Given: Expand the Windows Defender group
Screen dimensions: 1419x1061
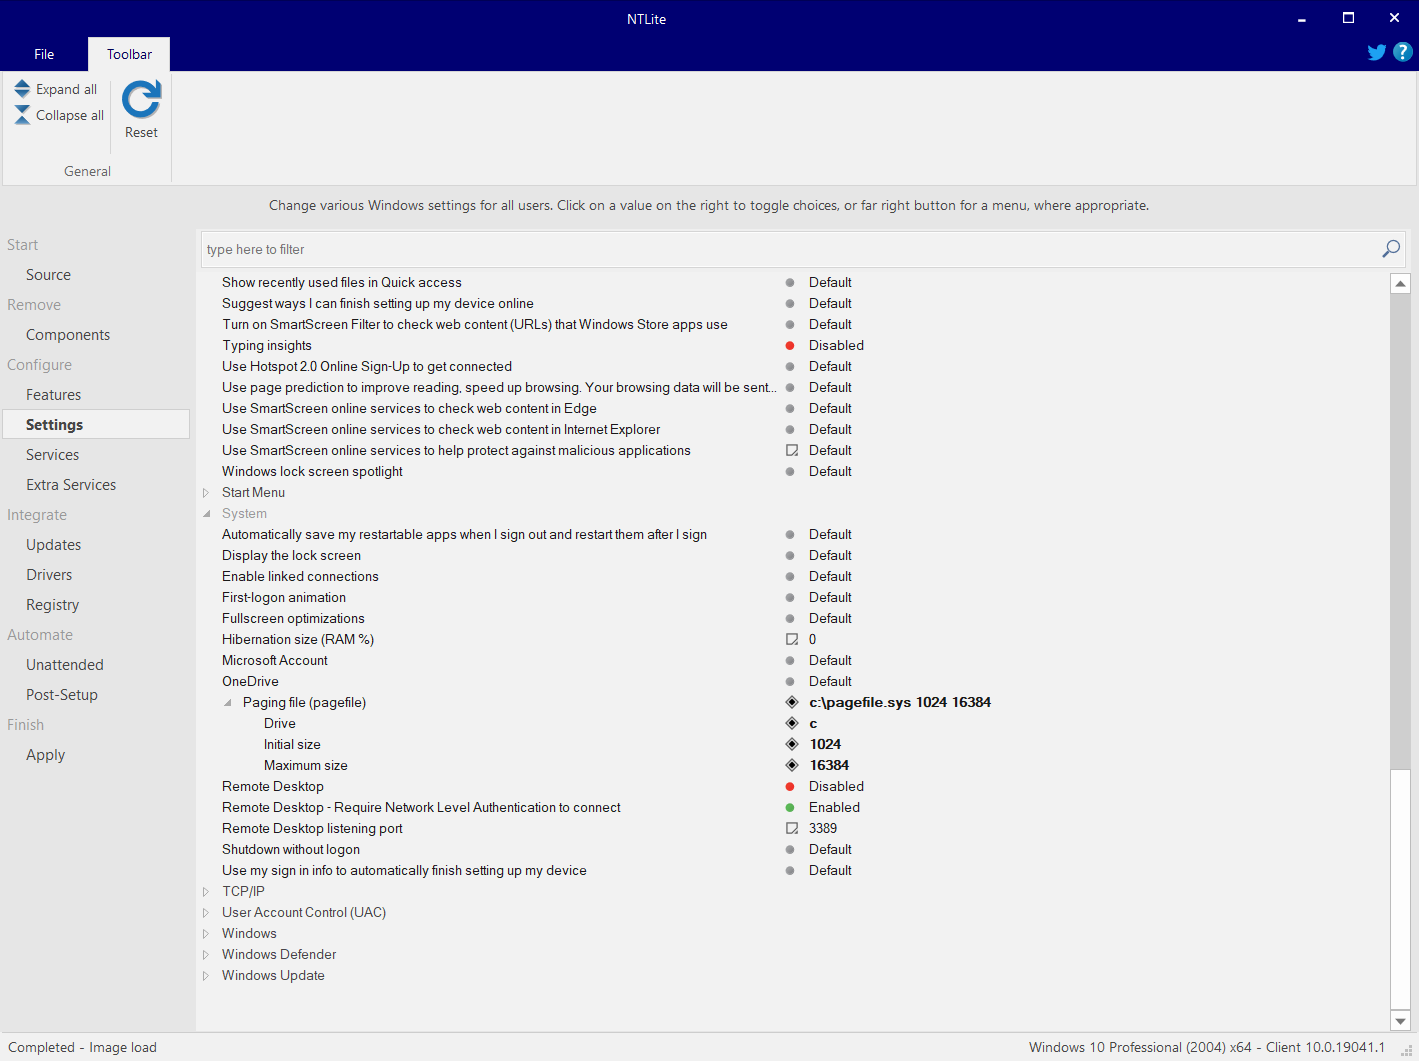Looking at the screenshot, I should click(x=206, y=955).
